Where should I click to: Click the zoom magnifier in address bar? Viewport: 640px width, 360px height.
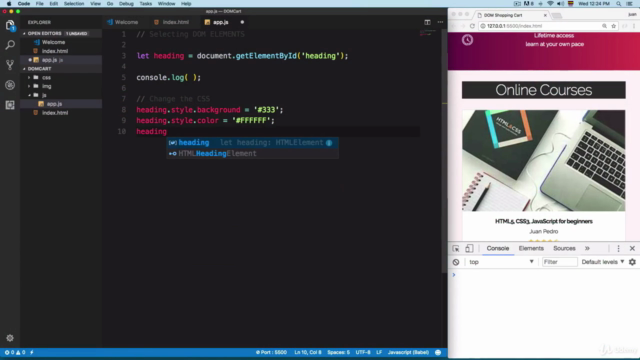point(604,26)
